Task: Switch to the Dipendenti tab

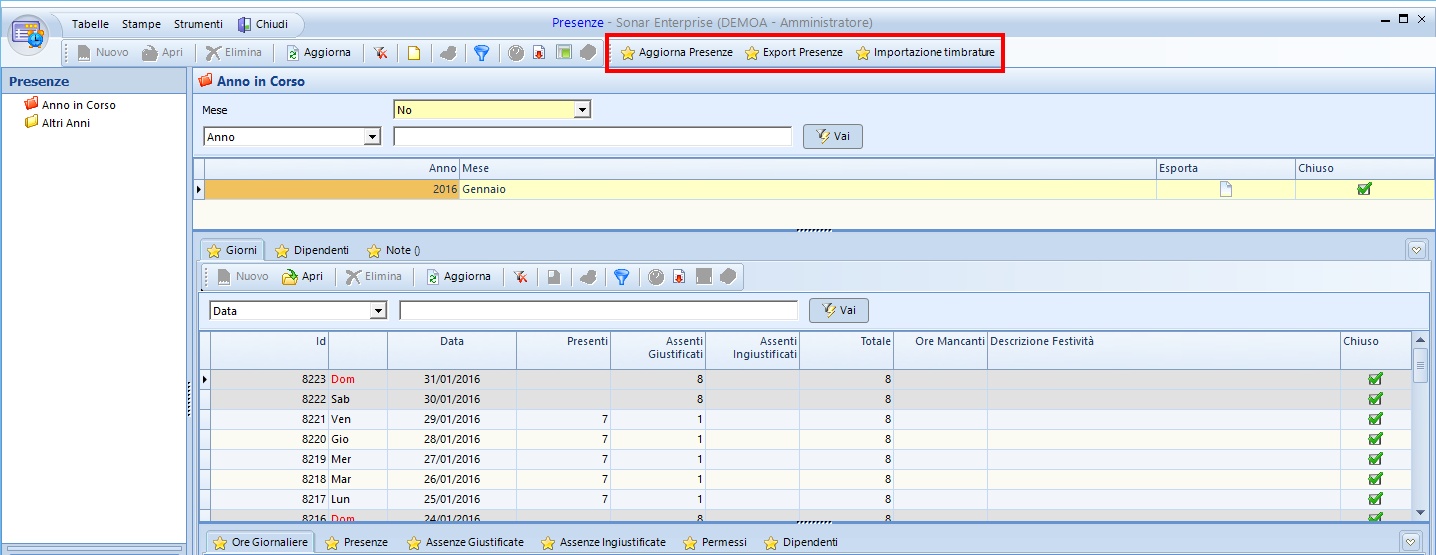Action: click(312, 250)
